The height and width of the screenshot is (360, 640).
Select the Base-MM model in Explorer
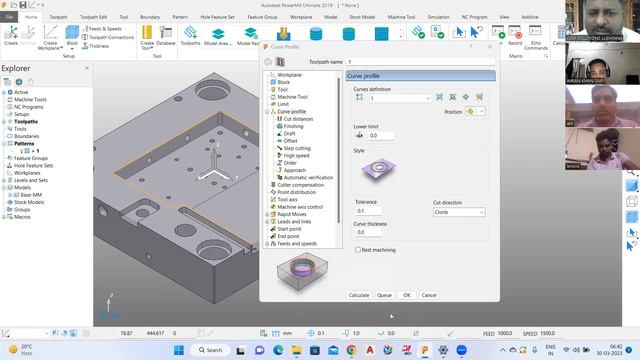(31, 195)
